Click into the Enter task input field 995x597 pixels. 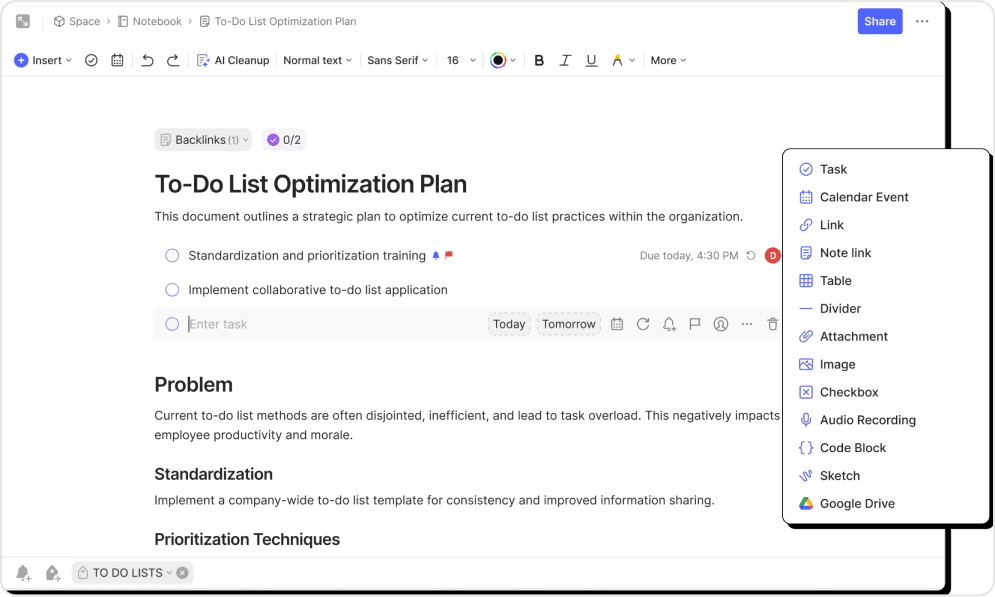(x=330, y=324)
